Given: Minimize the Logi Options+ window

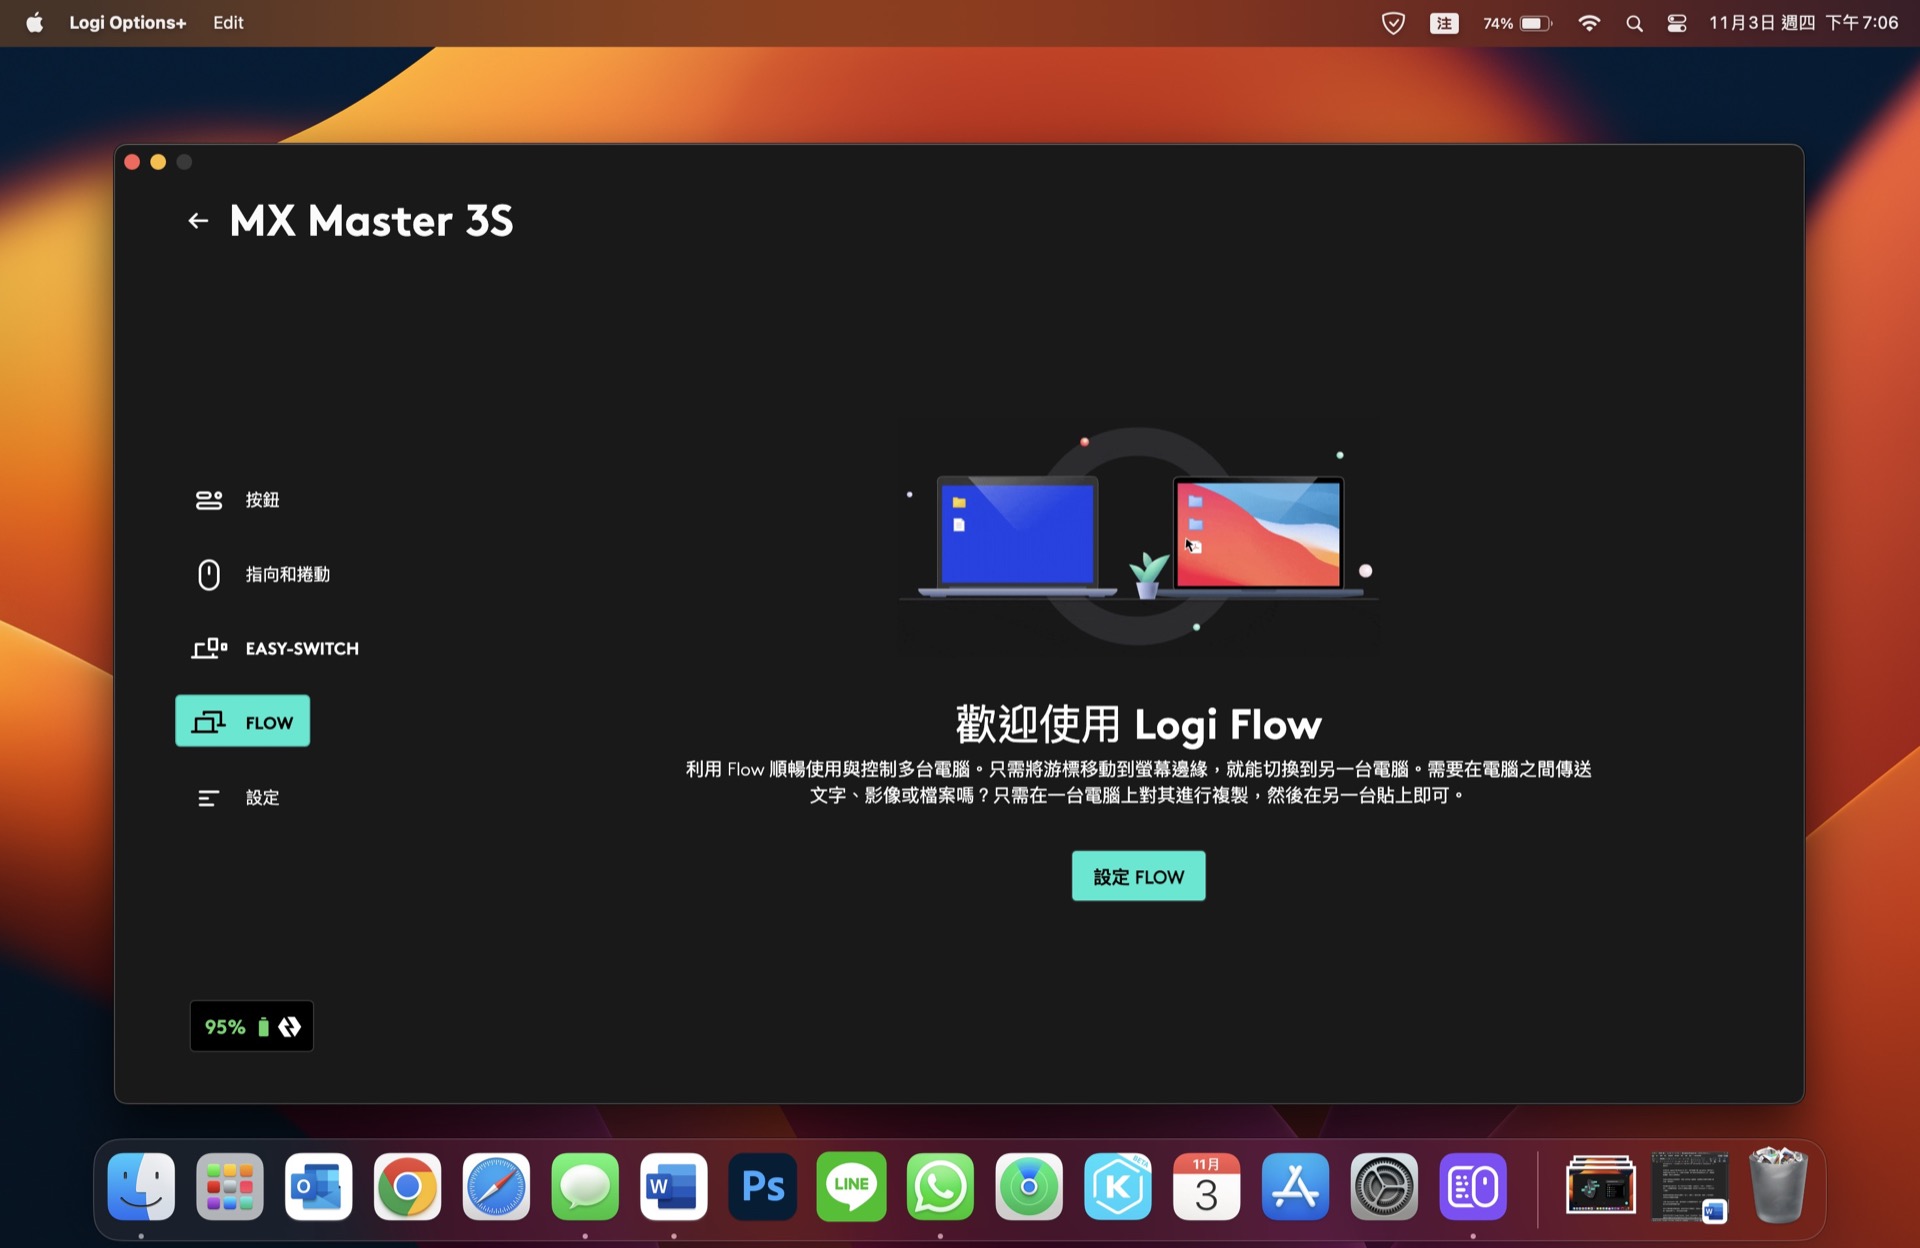Looking at the screenshot, I should click(158, 162).
